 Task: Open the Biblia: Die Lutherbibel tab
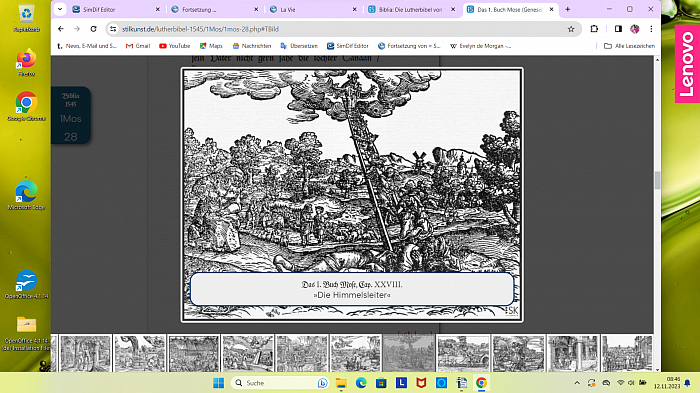[x=411, y=9]
